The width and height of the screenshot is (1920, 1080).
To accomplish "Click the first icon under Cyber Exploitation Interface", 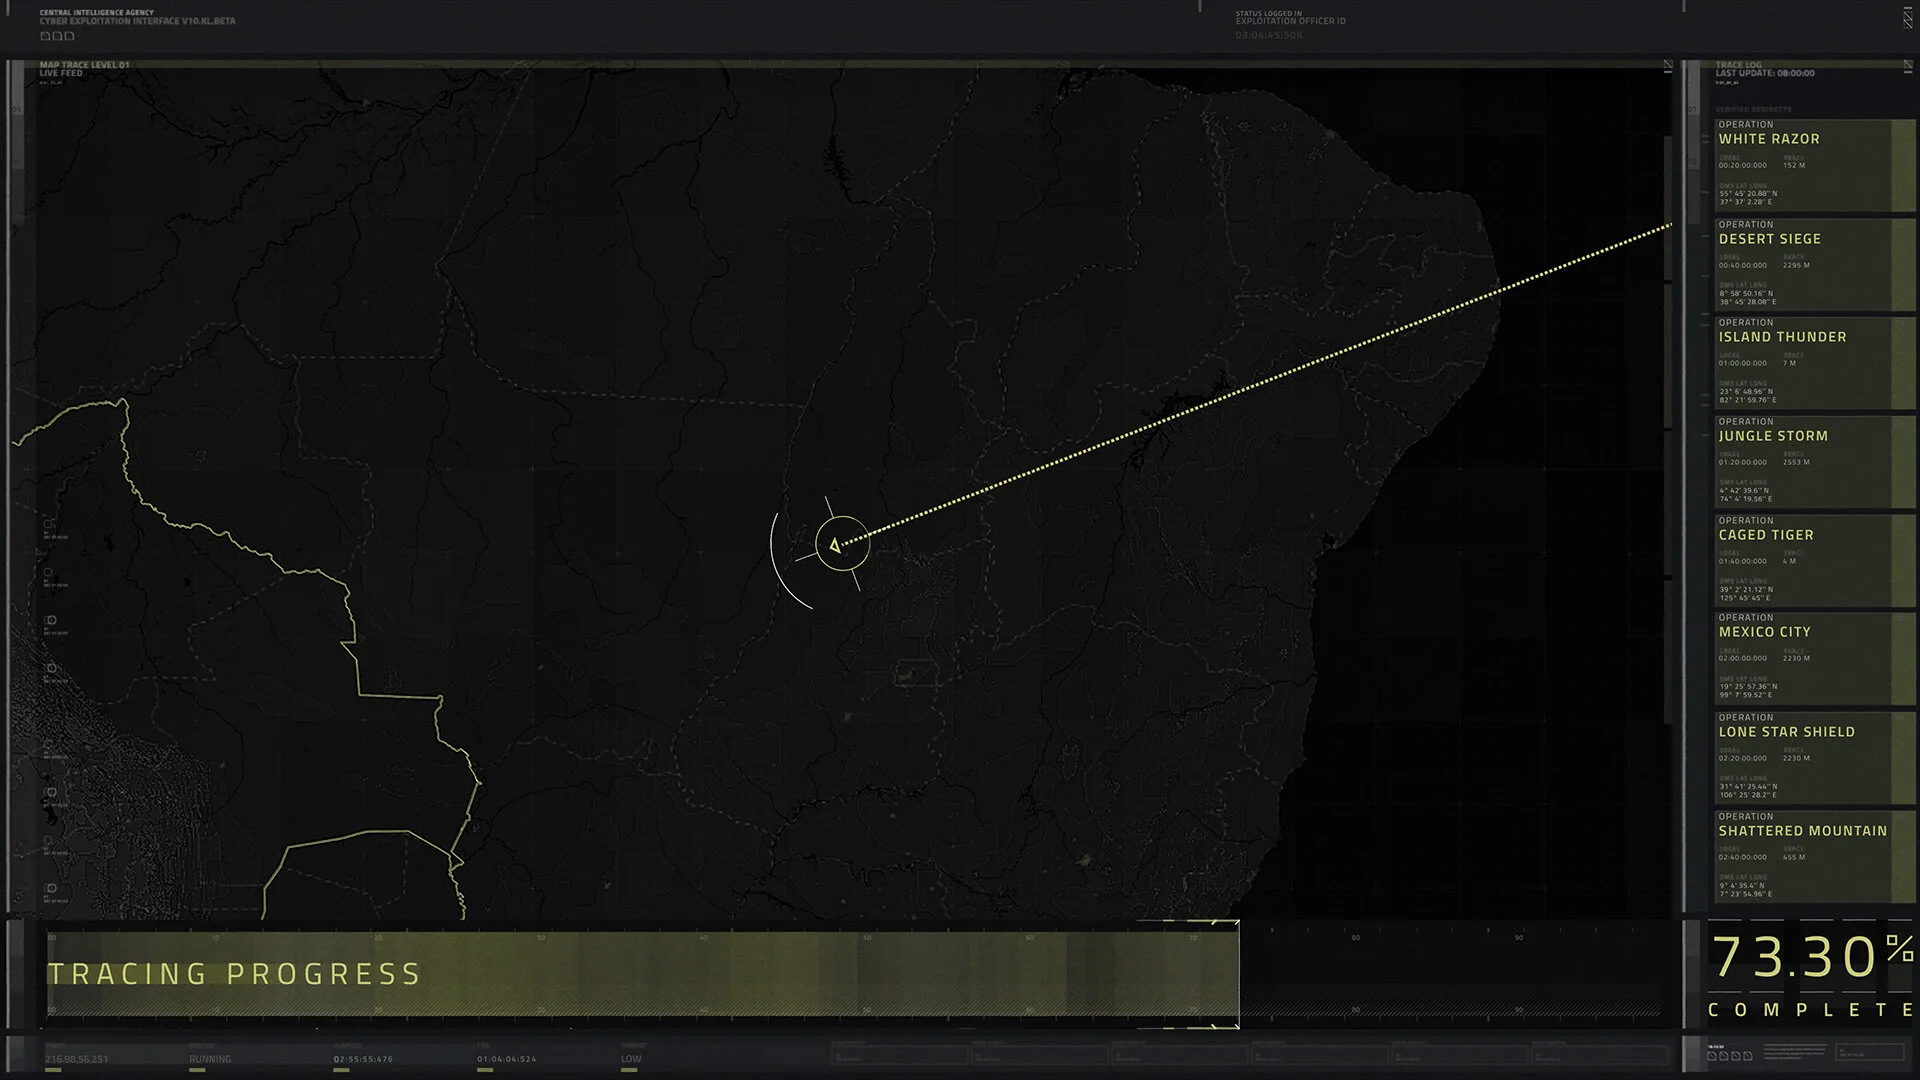I will click(44, 36).
